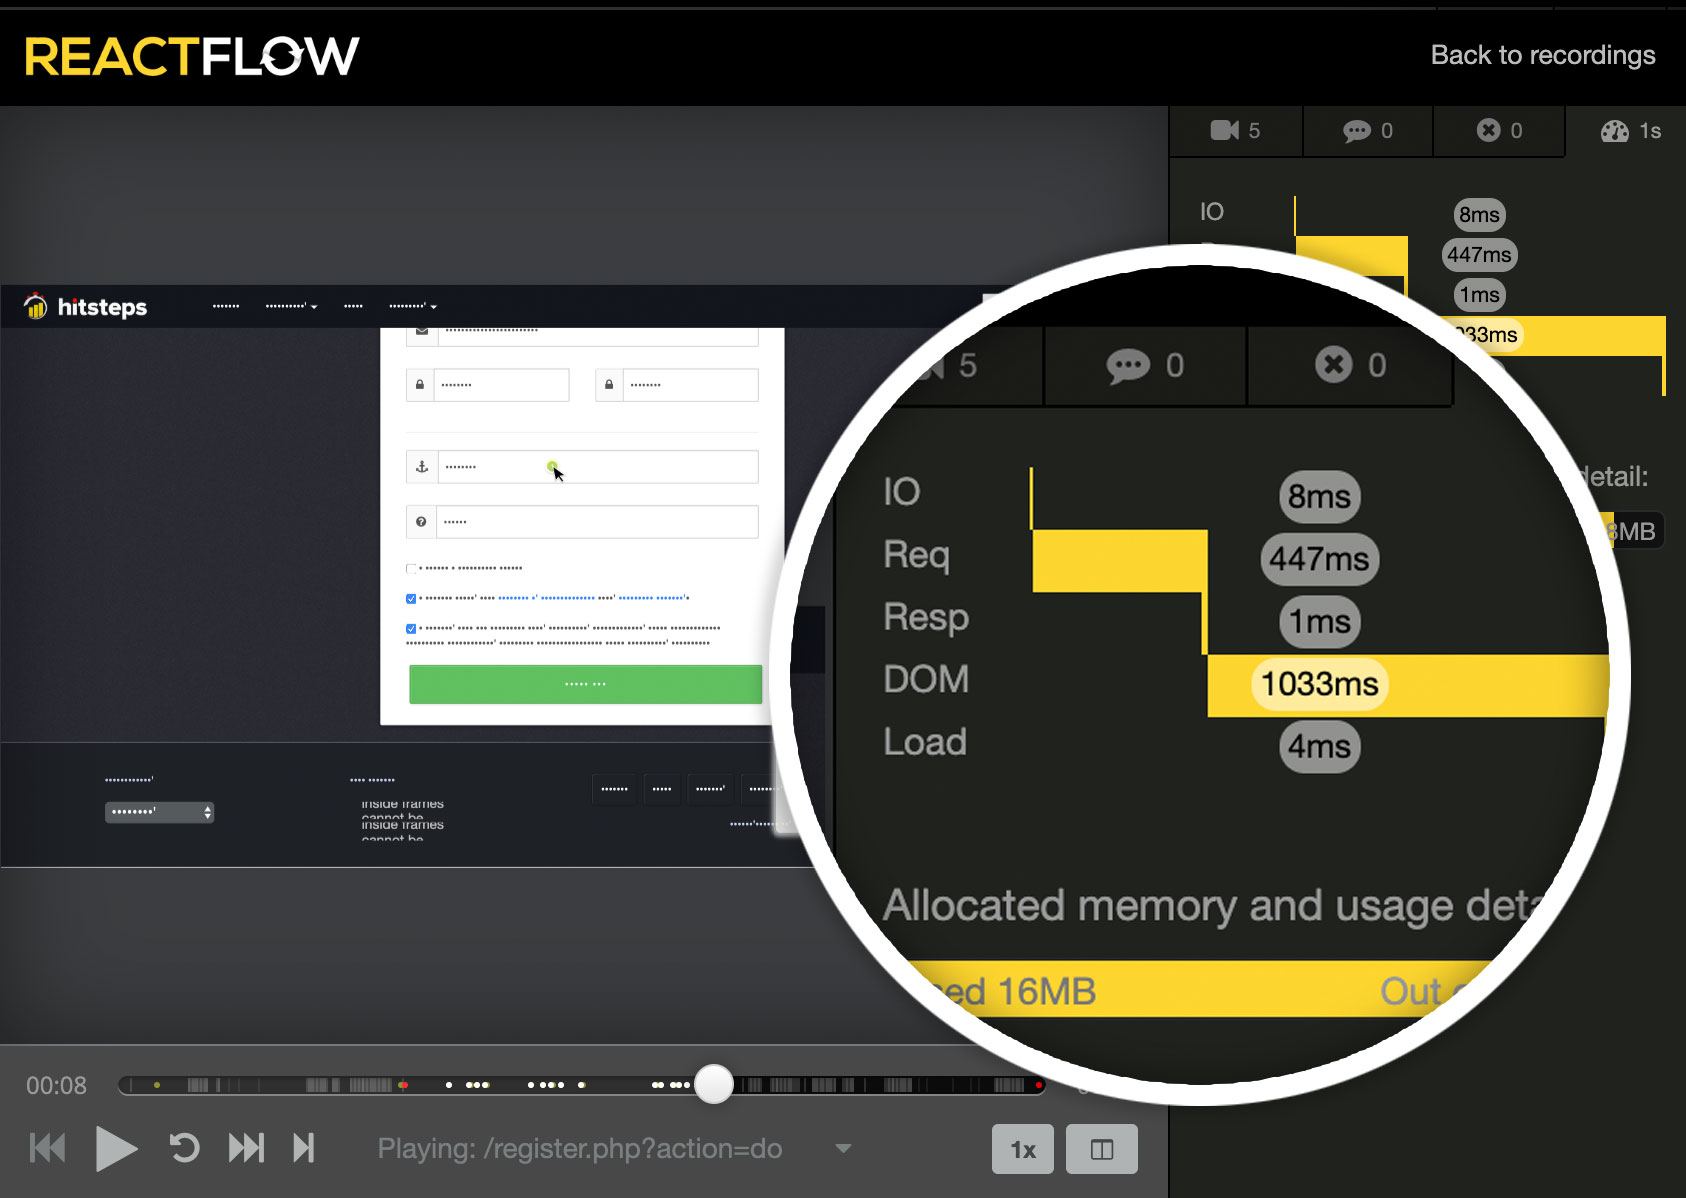This screenshot has height=1198, width=1686.
Task: Skip to next page step
Action: [304, 1148]
